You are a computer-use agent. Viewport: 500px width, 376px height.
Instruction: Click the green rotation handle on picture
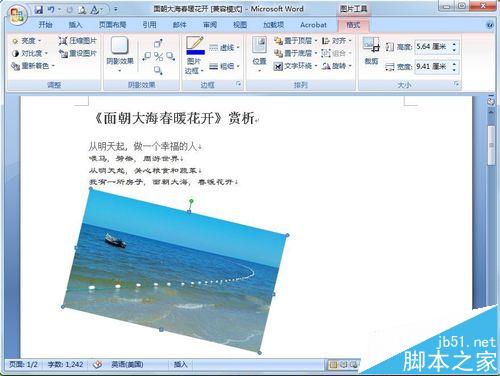(x=191, y=201)
